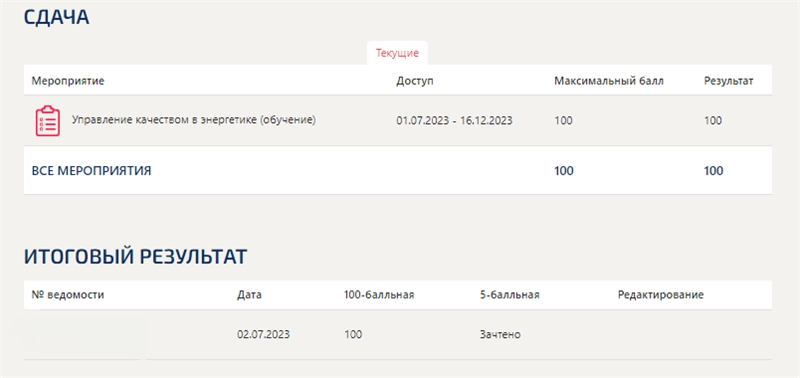Select access dates 01.07.2023 - 16.12.2023
800x378 pixels.
point(455,121)
